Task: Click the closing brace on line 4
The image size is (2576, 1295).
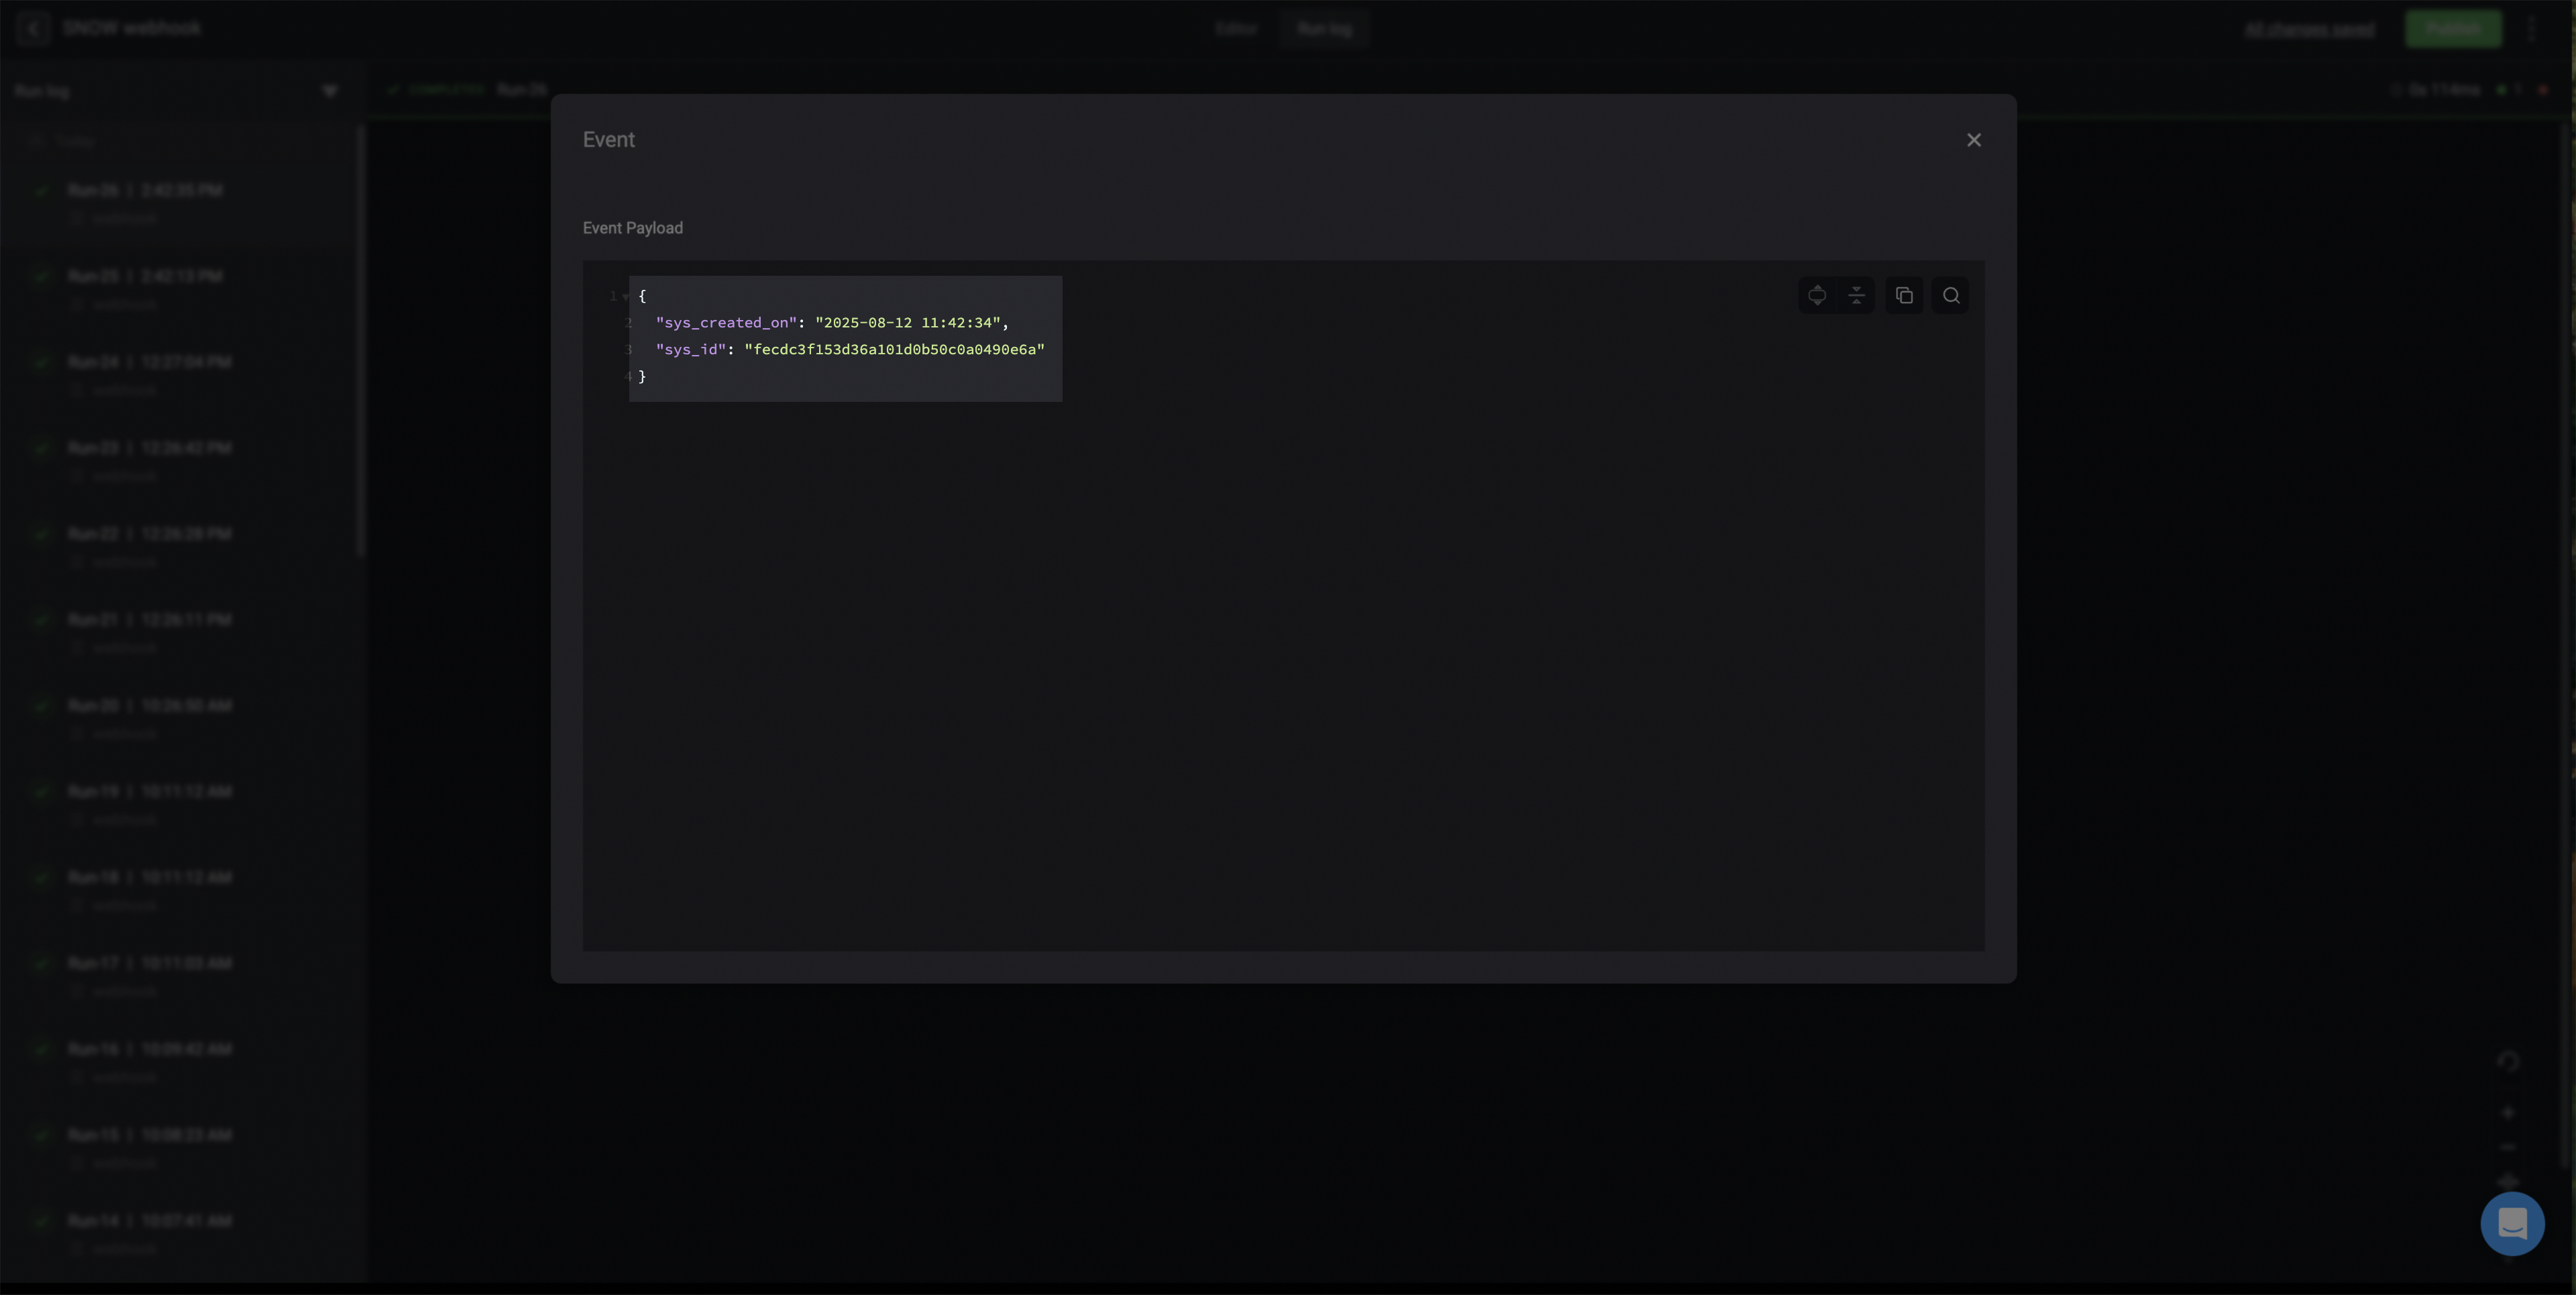Action: coord(642,377)
